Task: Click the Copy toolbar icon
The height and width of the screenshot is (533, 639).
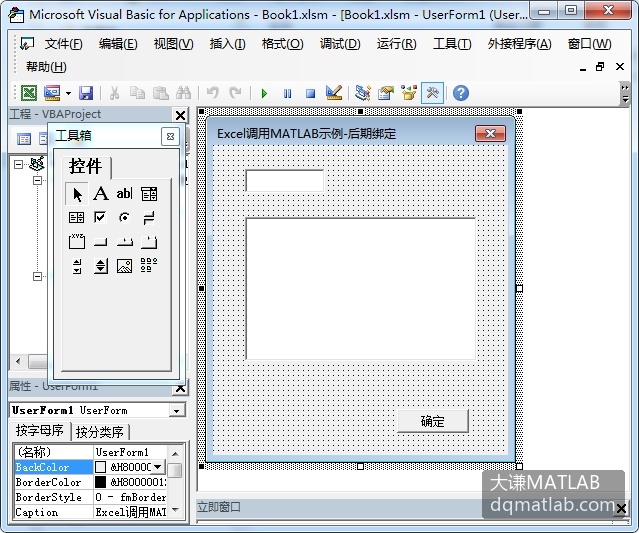Action: point(137,93)
